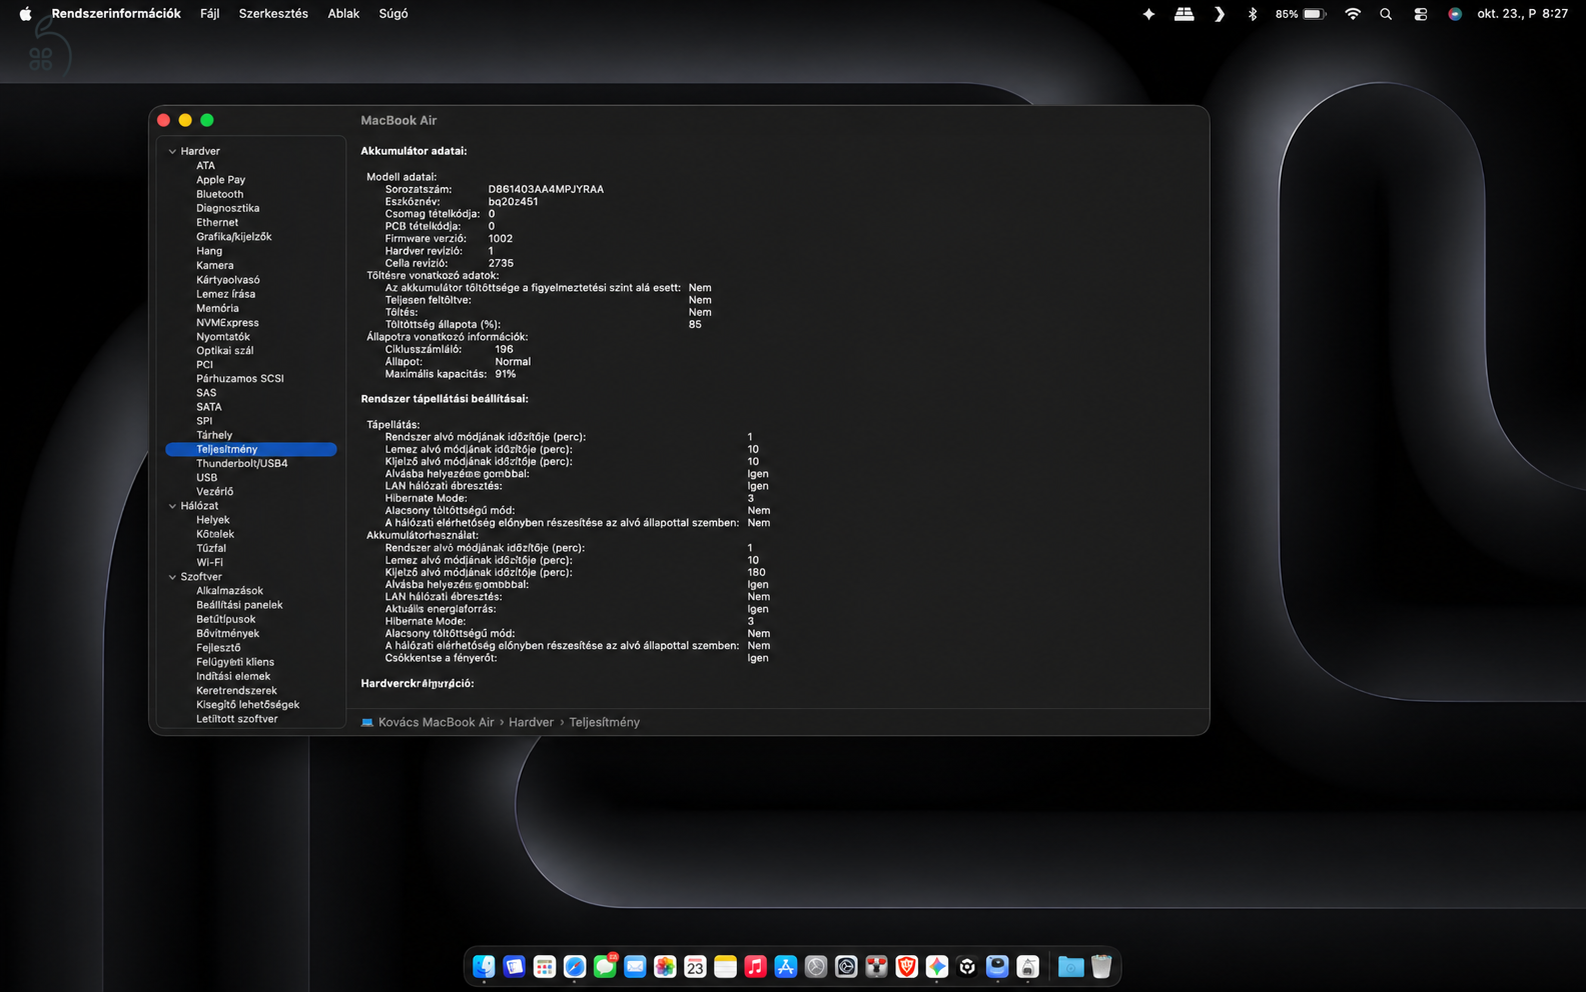Collapse the Hardver section
Viewport: 1586px width, 992px height.
click(172, 152)
